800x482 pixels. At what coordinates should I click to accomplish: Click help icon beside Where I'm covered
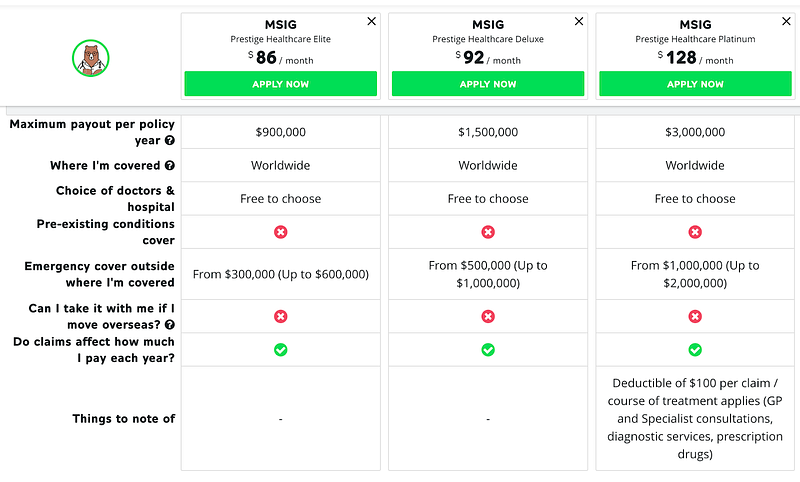170,166
